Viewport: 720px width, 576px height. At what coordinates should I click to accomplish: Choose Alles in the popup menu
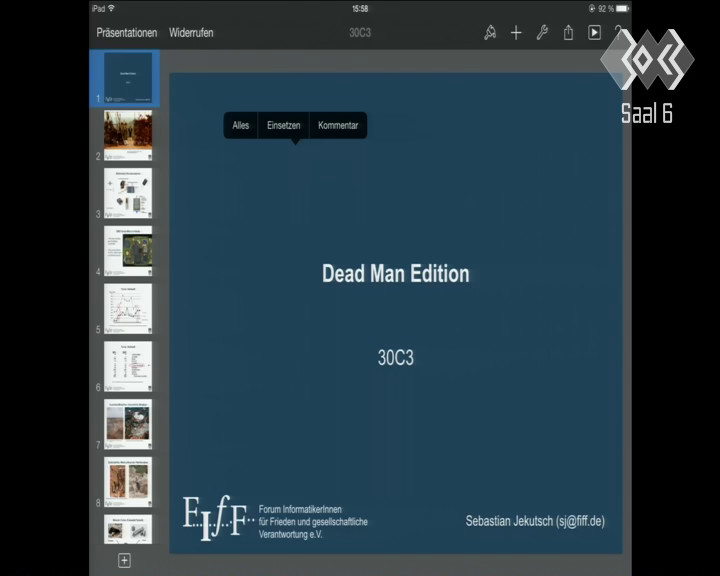(241, 125)
